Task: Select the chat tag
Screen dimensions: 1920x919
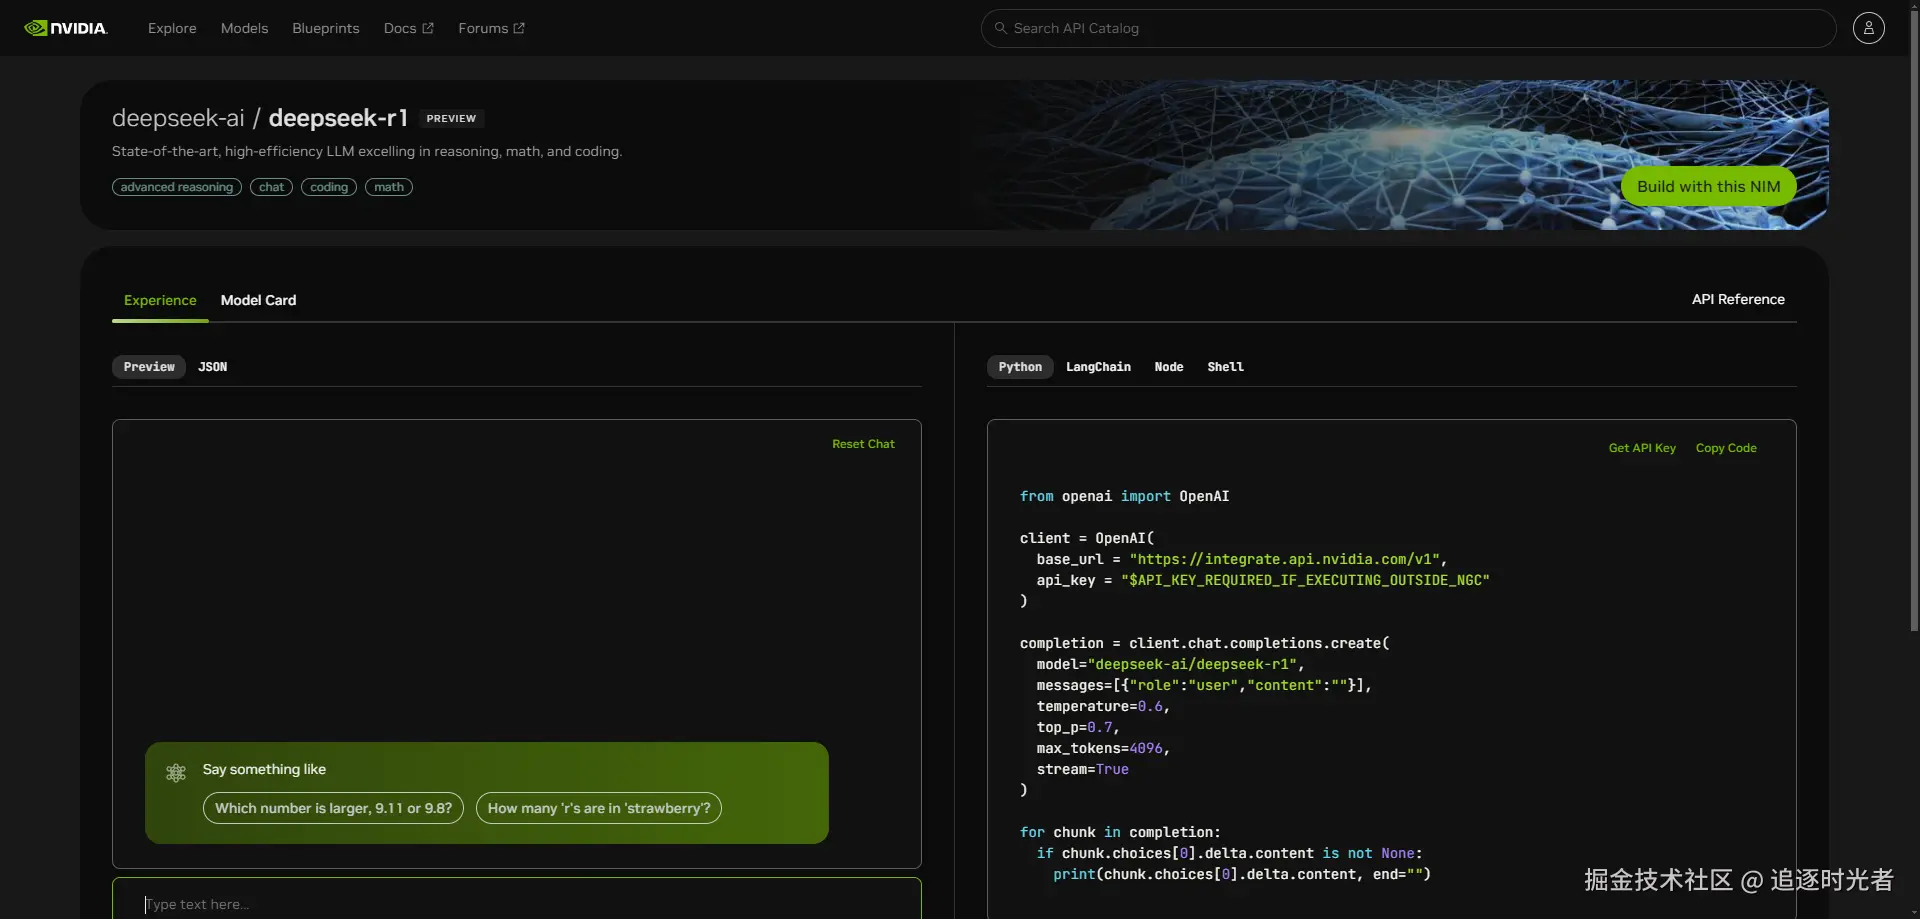Action: coord(271,187)
